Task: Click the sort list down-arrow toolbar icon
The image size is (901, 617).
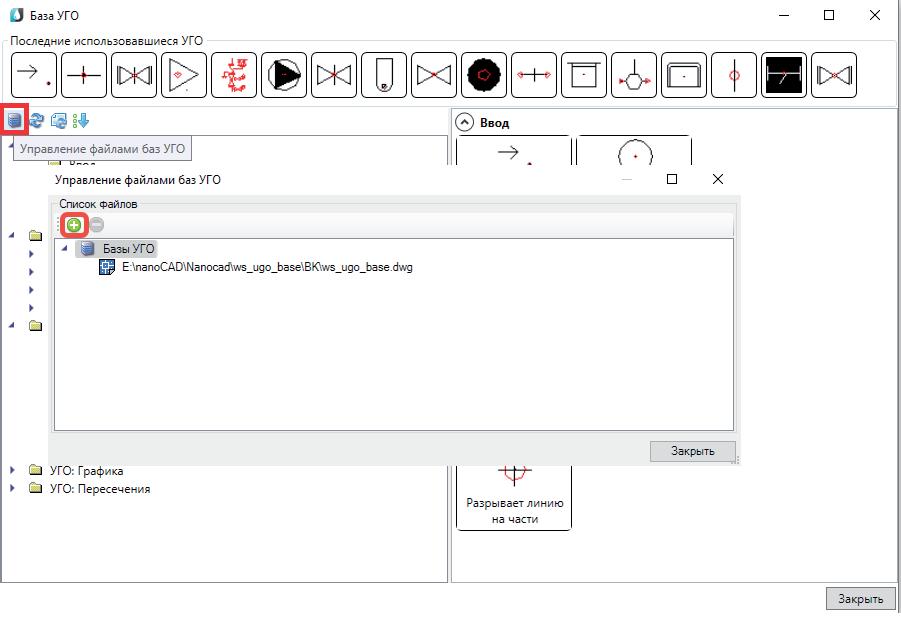Action: click(81, 121)
